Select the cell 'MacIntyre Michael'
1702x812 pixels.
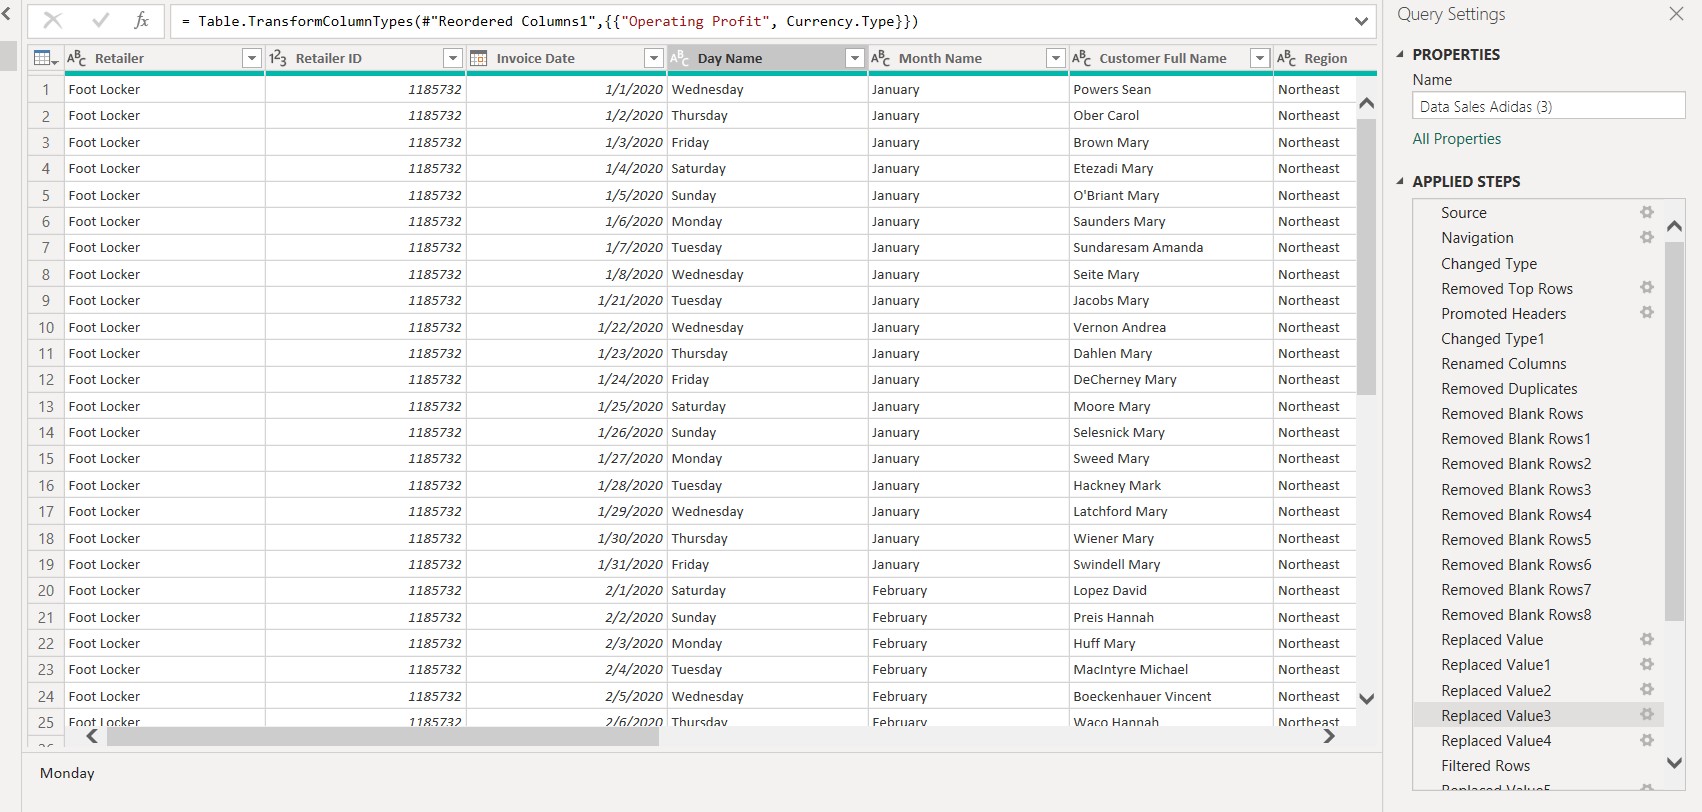coord(1170,670)
